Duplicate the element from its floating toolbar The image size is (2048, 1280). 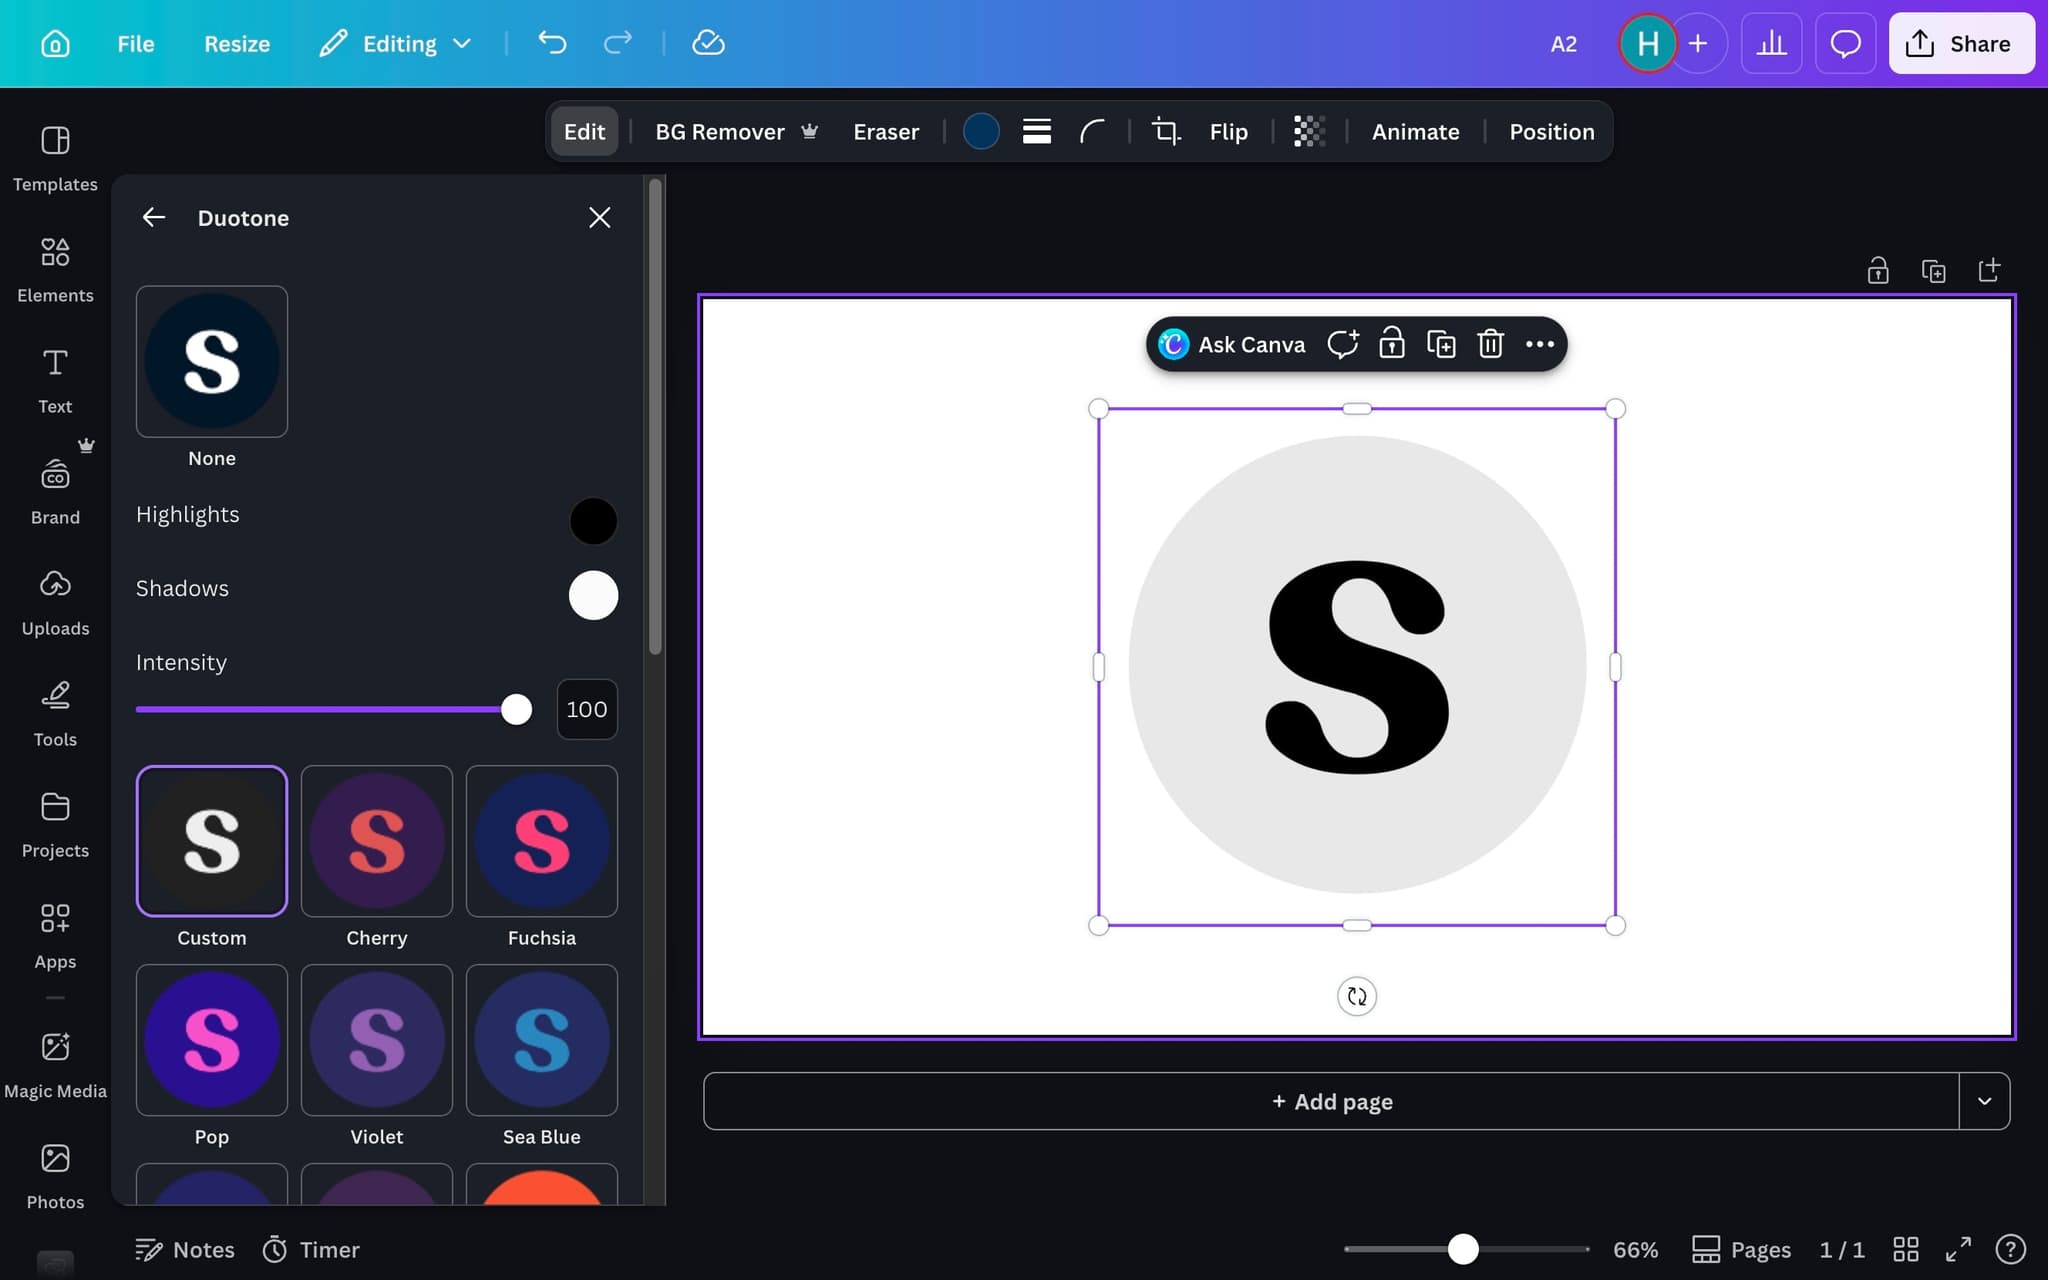coord(1441,343)
